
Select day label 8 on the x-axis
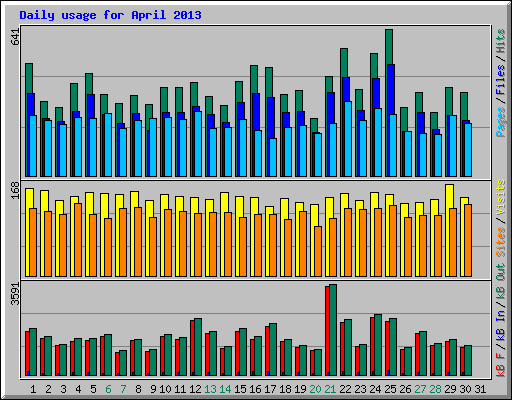pyautogui.click(x=138, y=389)
